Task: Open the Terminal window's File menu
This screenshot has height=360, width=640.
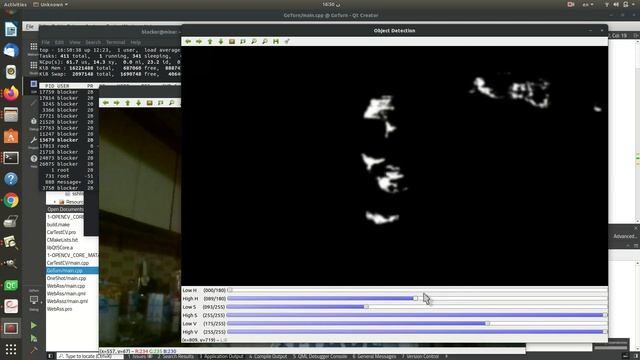Action: [x=46, y=42]
